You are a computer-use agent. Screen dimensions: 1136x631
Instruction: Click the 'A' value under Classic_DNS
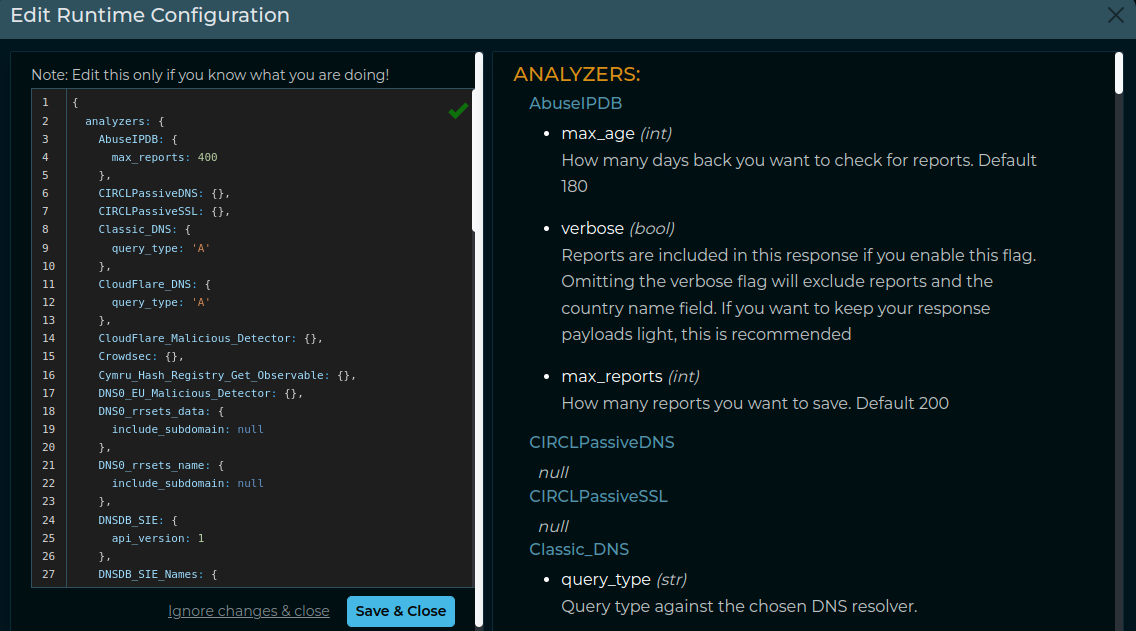[x=201, y=248]
